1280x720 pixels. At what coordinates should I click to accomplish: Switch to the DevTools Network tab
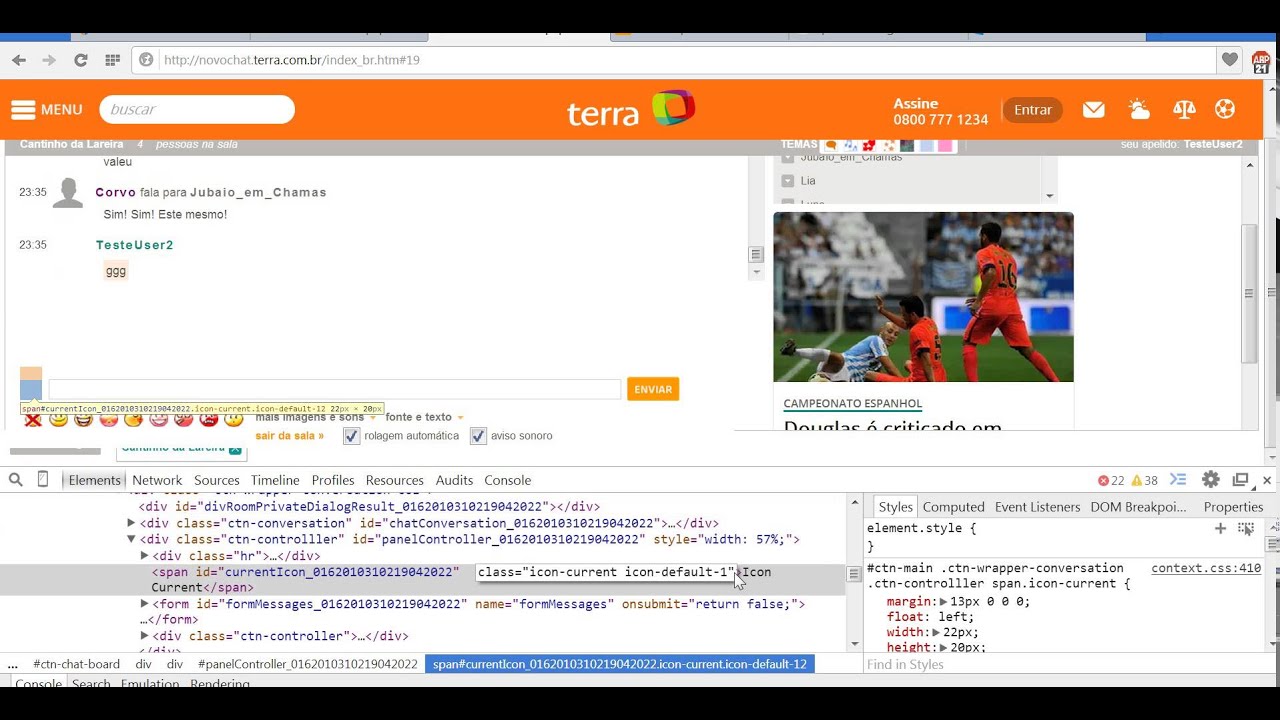coord(157,480)
